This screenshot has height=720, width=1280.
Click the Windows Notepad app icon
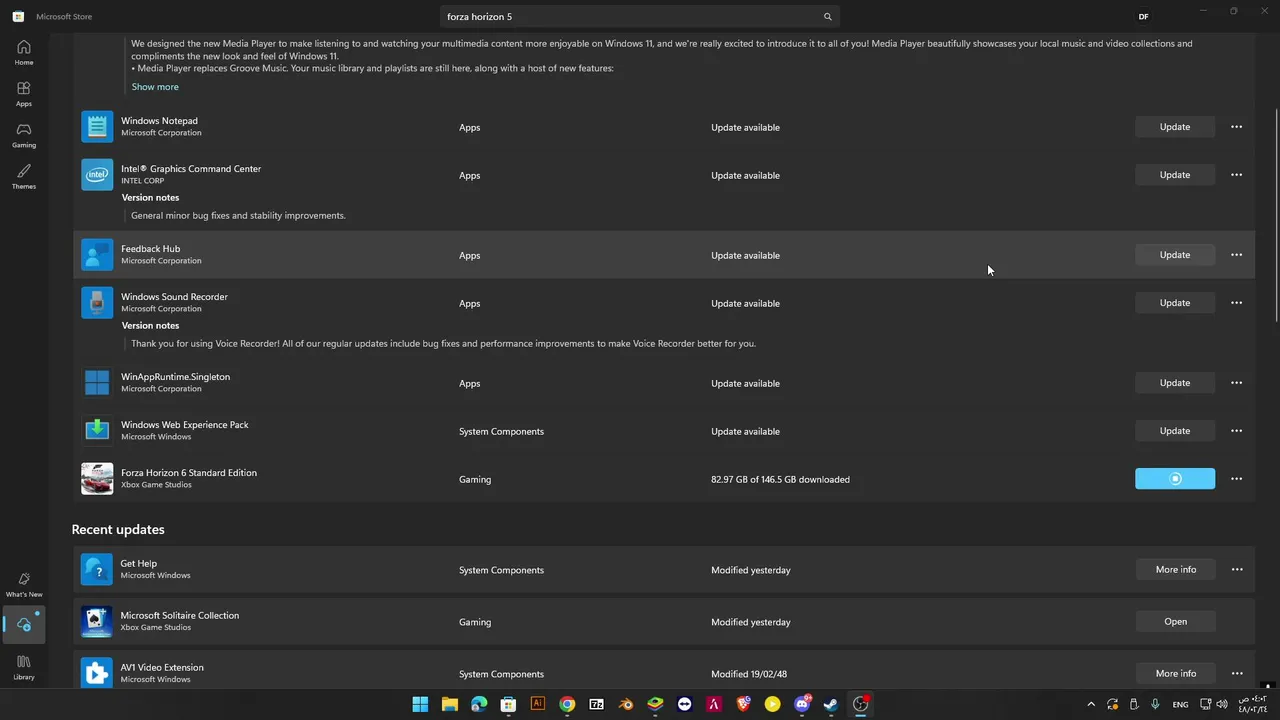(97, 127)
